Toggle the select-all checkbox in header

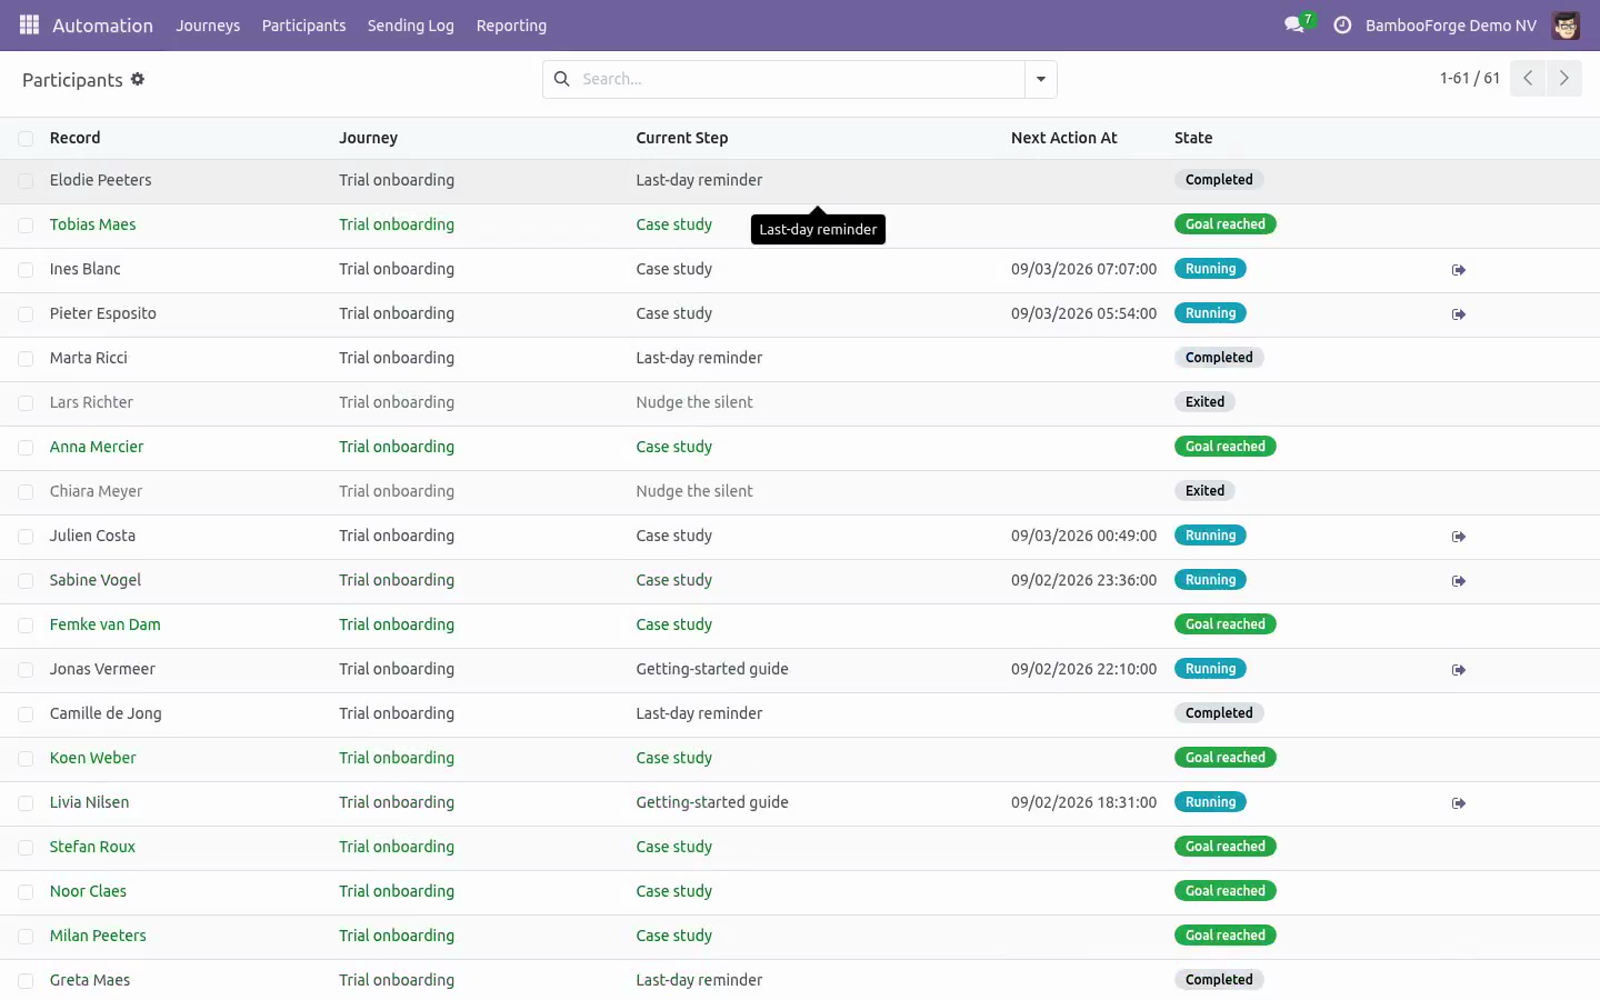click(26, 139)
